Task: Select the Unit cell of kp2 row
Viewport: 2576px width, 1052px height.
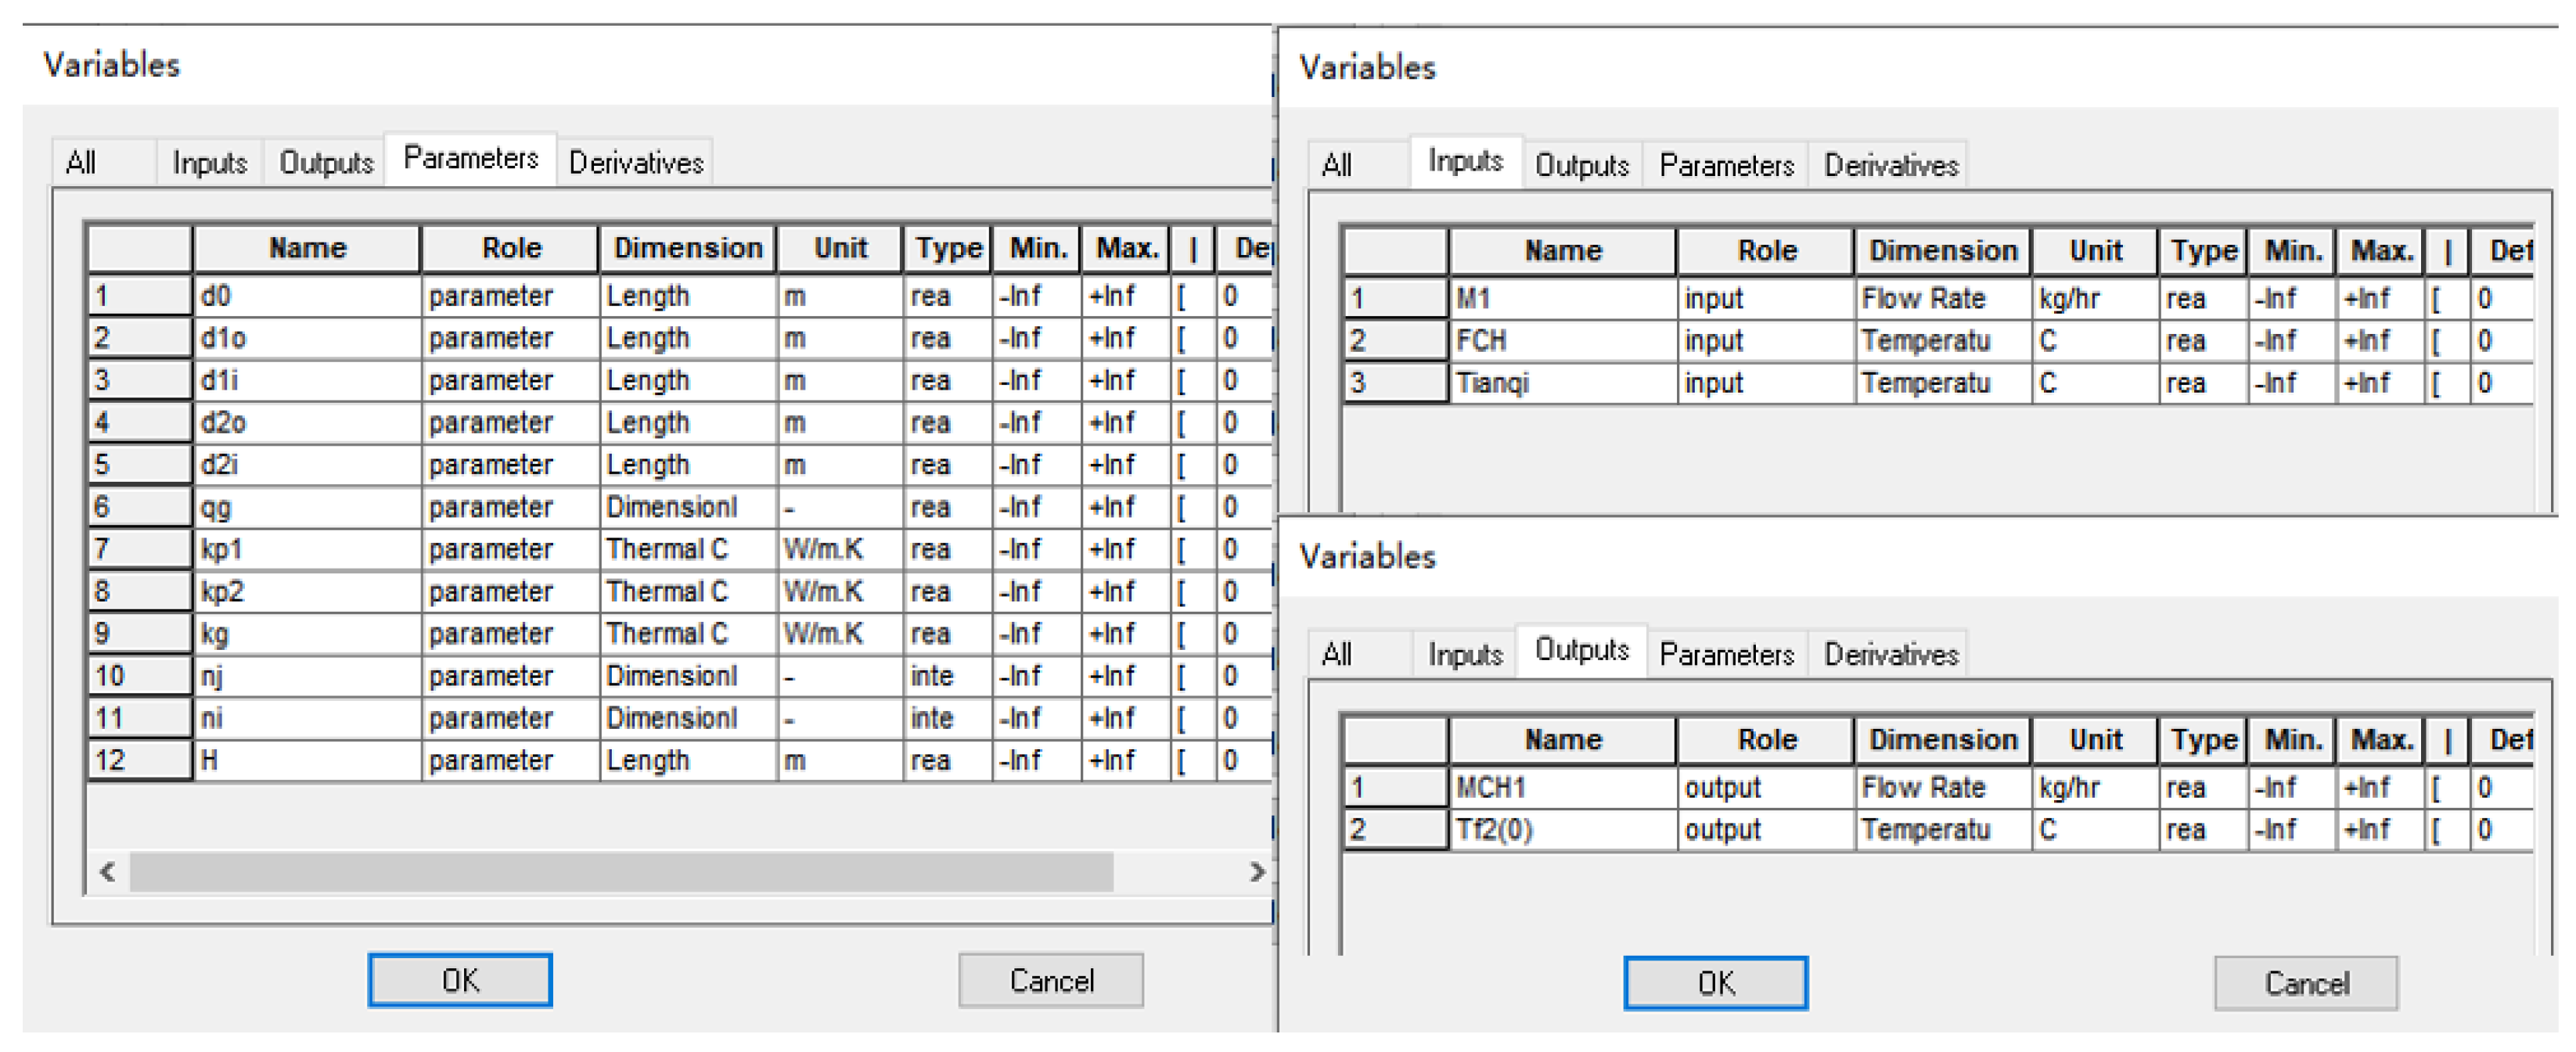Action: point(839,592)
